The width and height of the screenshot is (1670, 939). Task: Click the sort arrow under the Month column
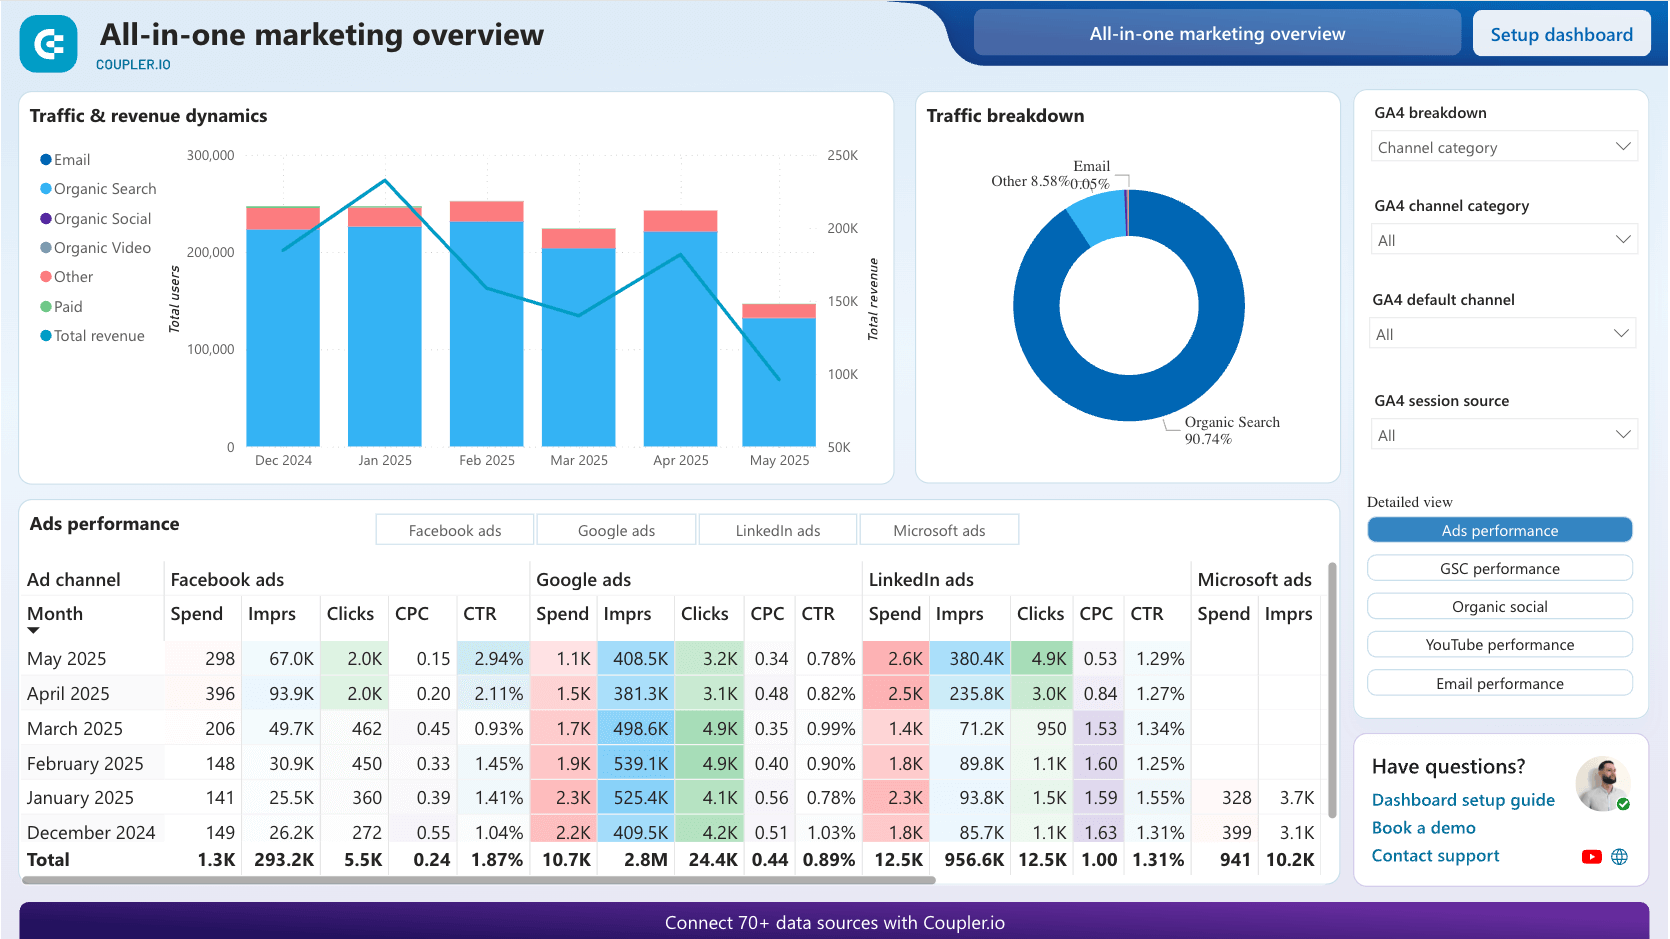click(33, 631)
